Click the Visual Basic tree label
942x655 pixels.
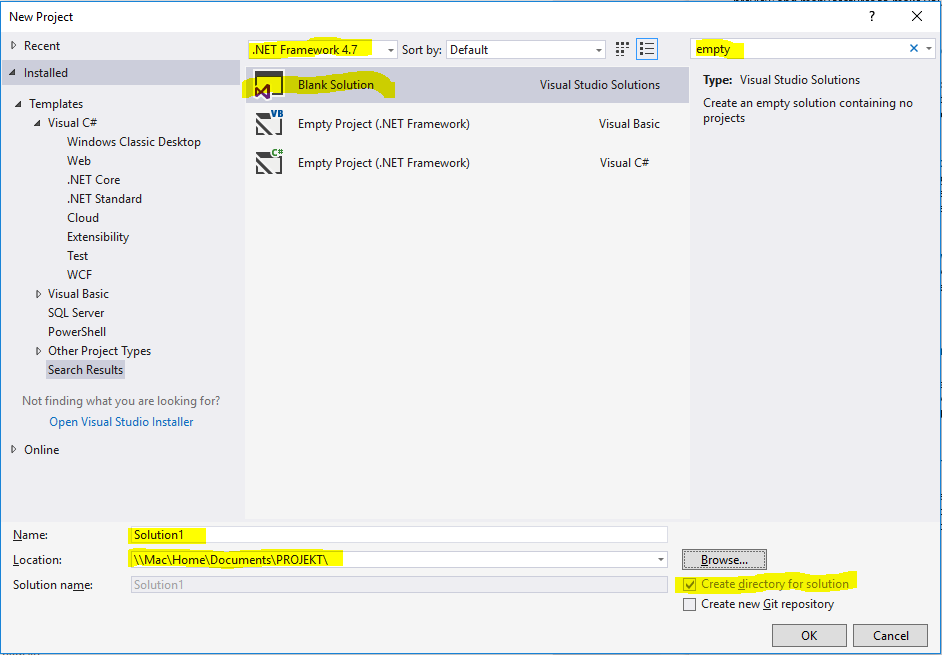click(x=78, y=294)
